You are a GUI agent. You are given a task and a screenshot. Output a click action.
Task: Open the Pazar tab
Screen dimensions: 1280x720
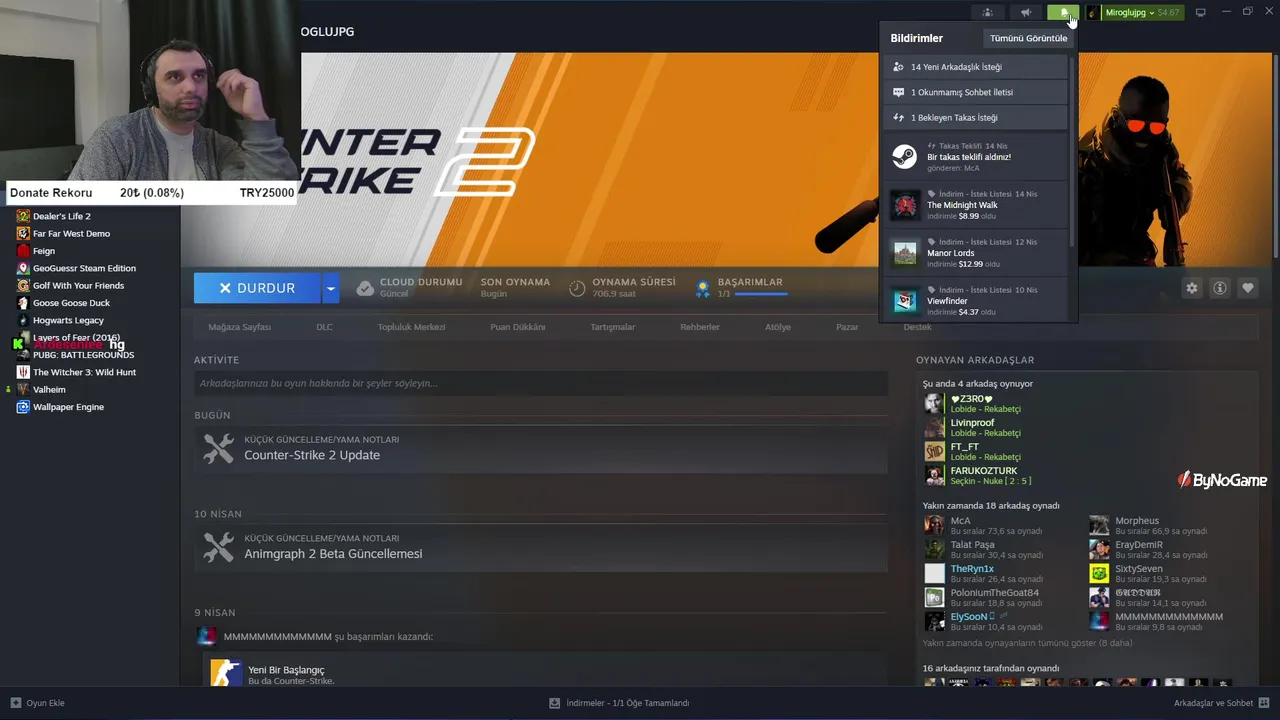click(847, 327)
